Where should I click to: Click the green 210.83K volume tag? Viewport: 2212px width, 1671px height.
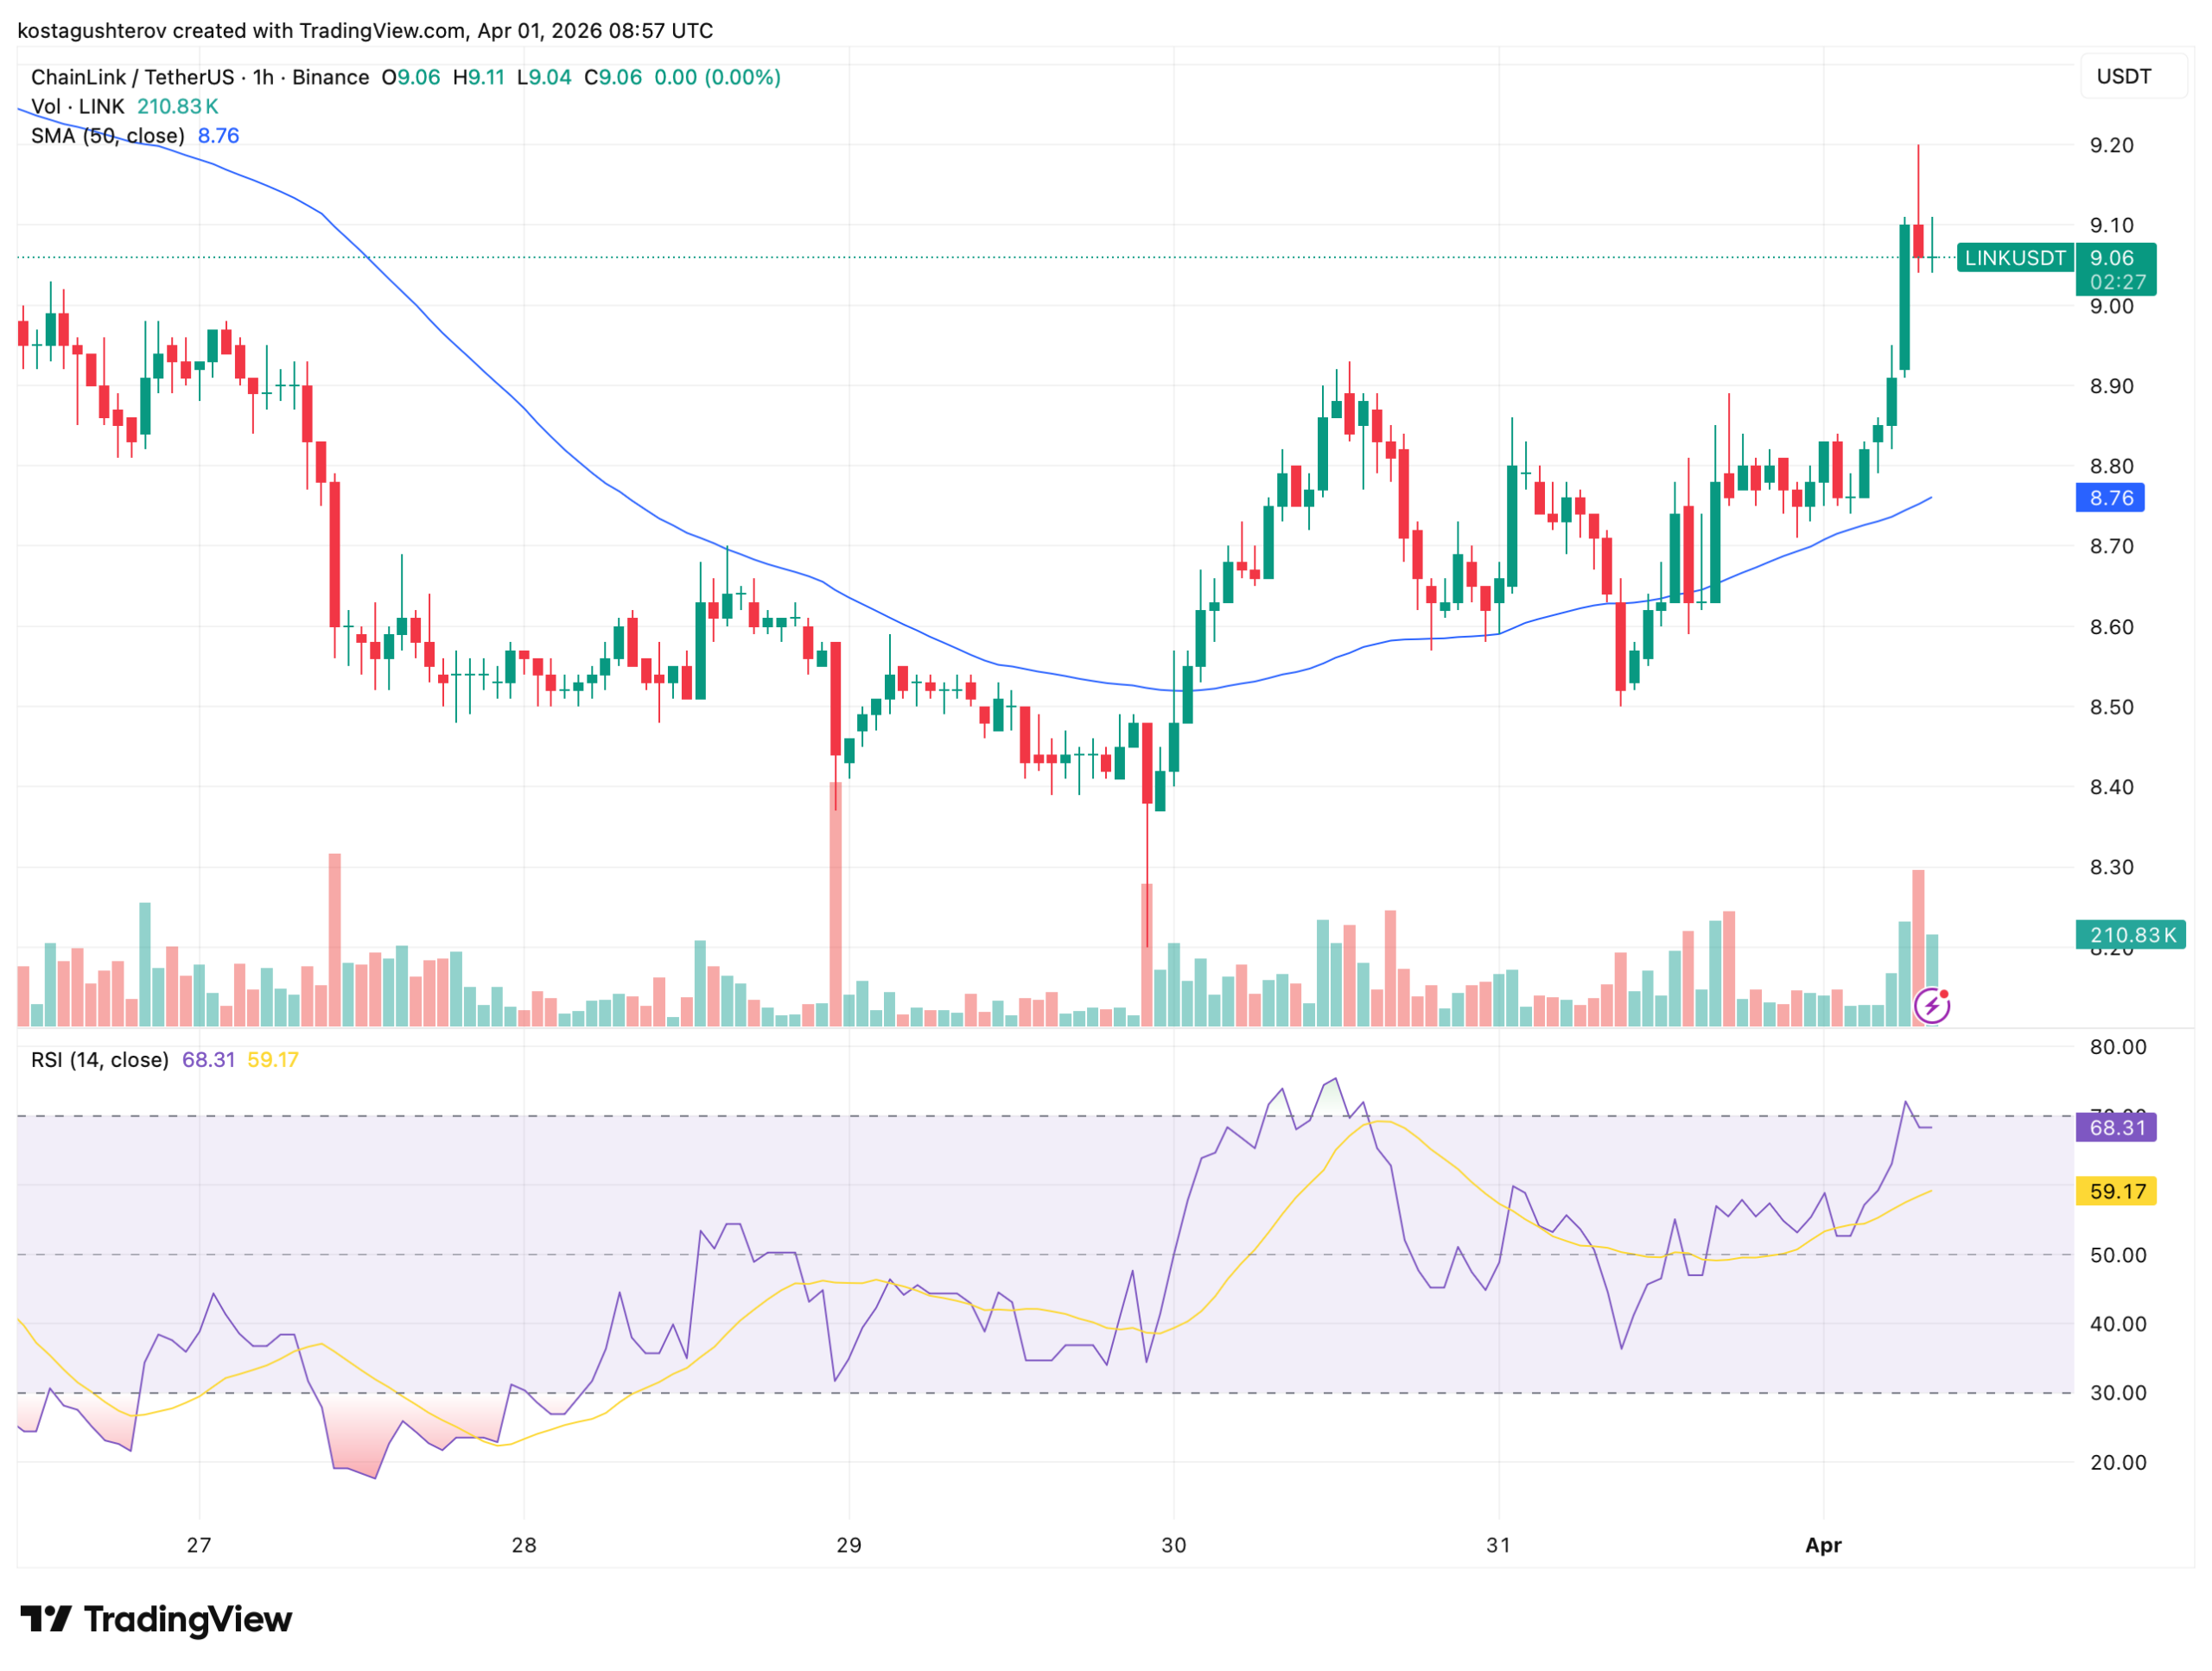2130,935
